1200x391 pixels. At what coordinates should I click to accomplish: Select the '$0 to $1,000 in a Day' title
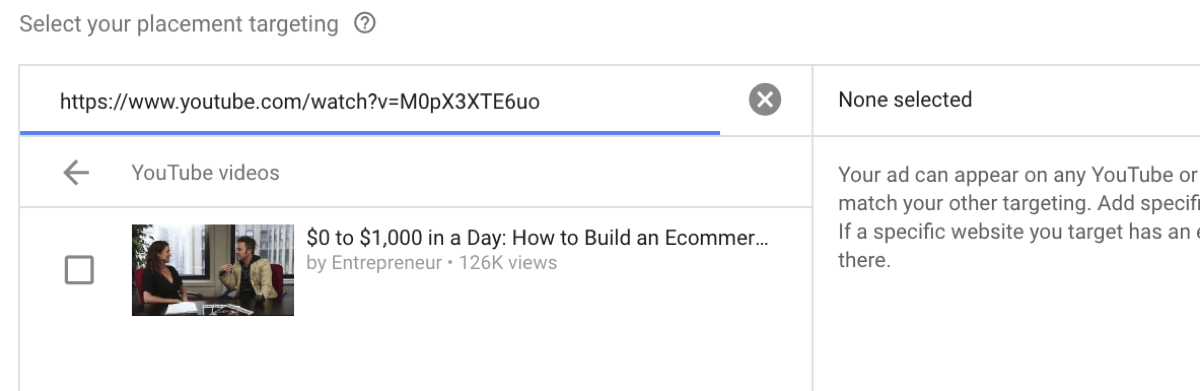coord(537,238)
